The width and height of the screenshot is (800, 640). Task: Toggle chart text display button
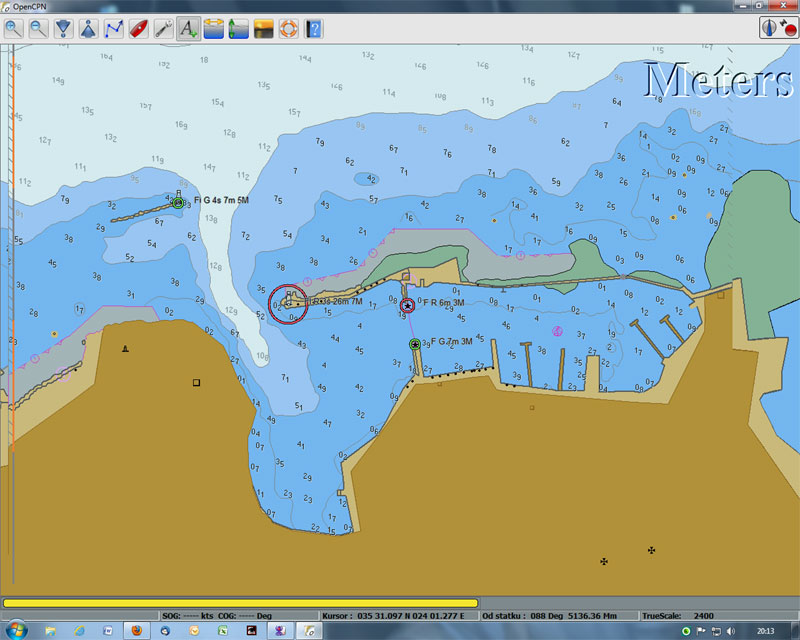[188, 28]
